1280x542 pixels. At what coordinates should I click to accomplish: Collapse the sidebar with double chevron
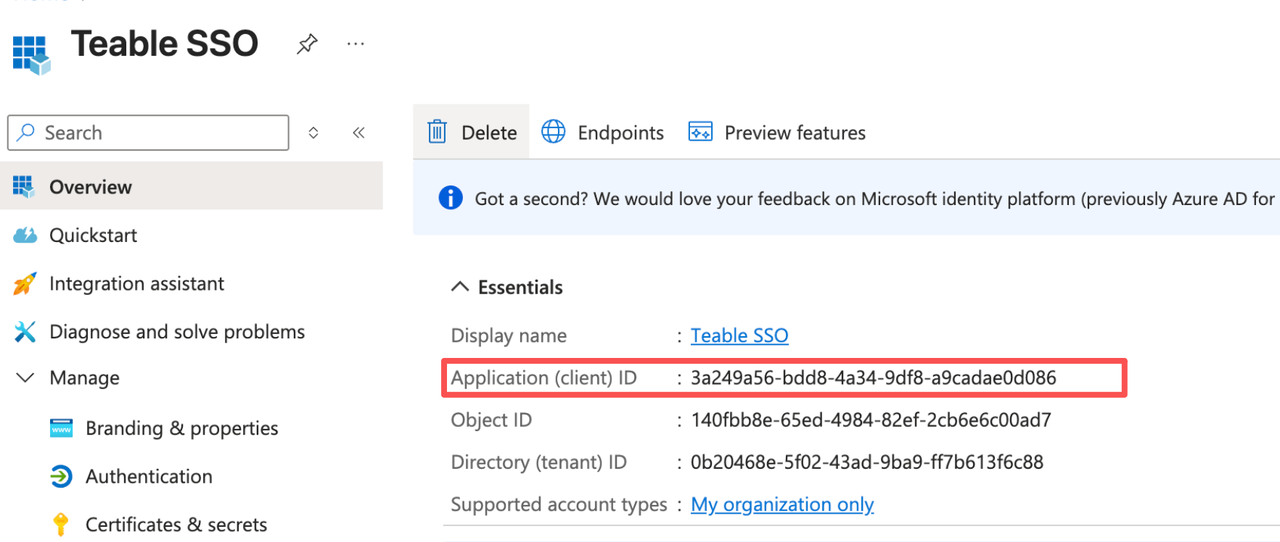point(359,132)
